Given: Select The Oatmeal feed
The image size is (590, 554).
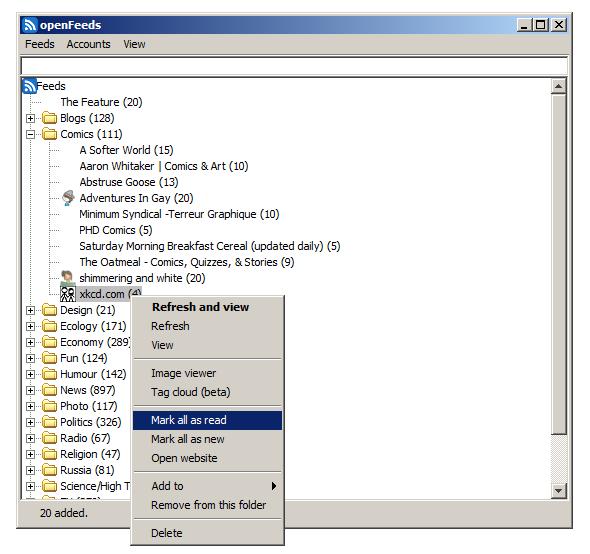Looking at the screenshot, I should [187, 262].
